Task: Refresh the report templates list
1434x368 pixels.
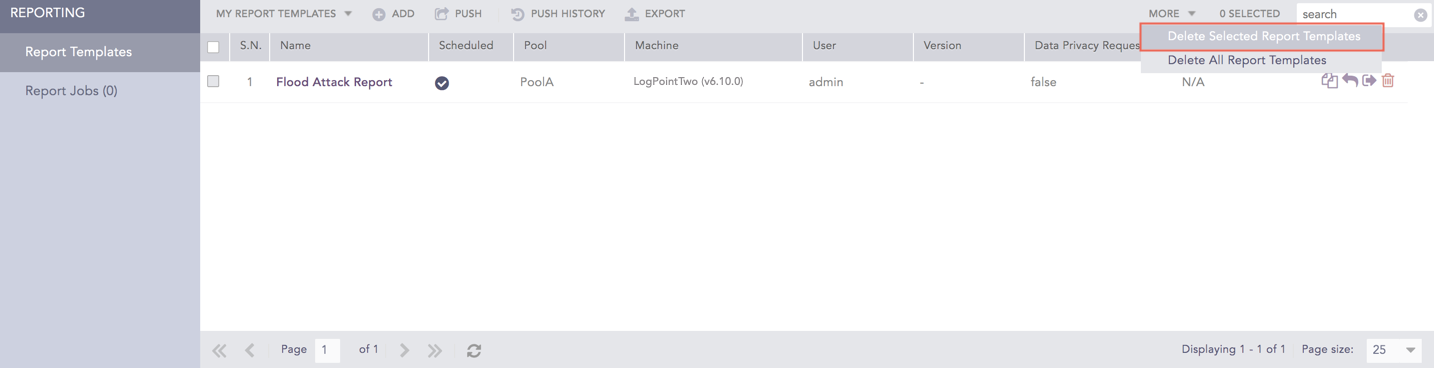Action: click(x=474, y=350)
